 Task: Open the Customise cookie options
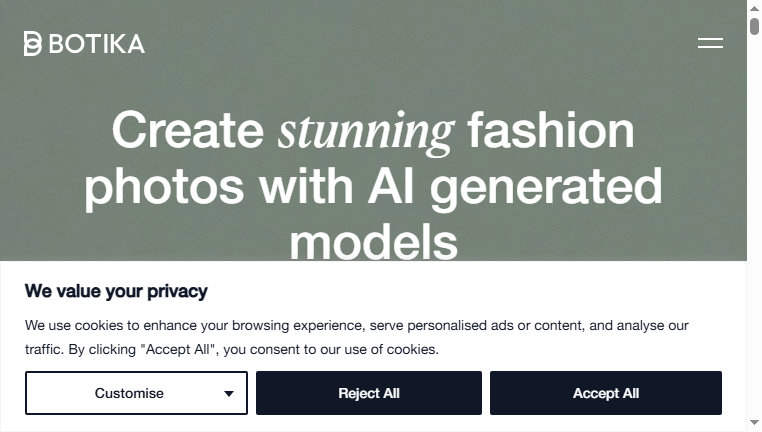pos(136,393)
